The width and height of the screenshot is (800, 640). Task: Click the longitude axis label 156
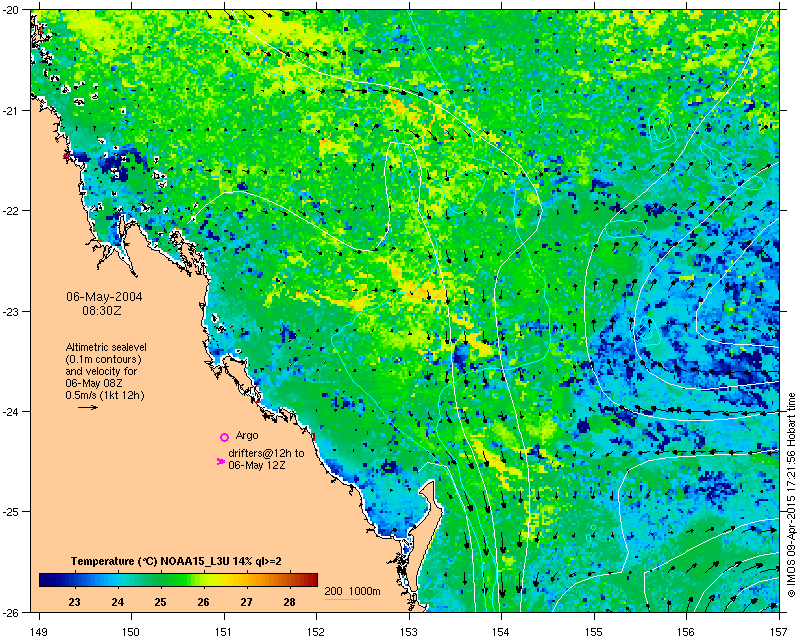686,632
